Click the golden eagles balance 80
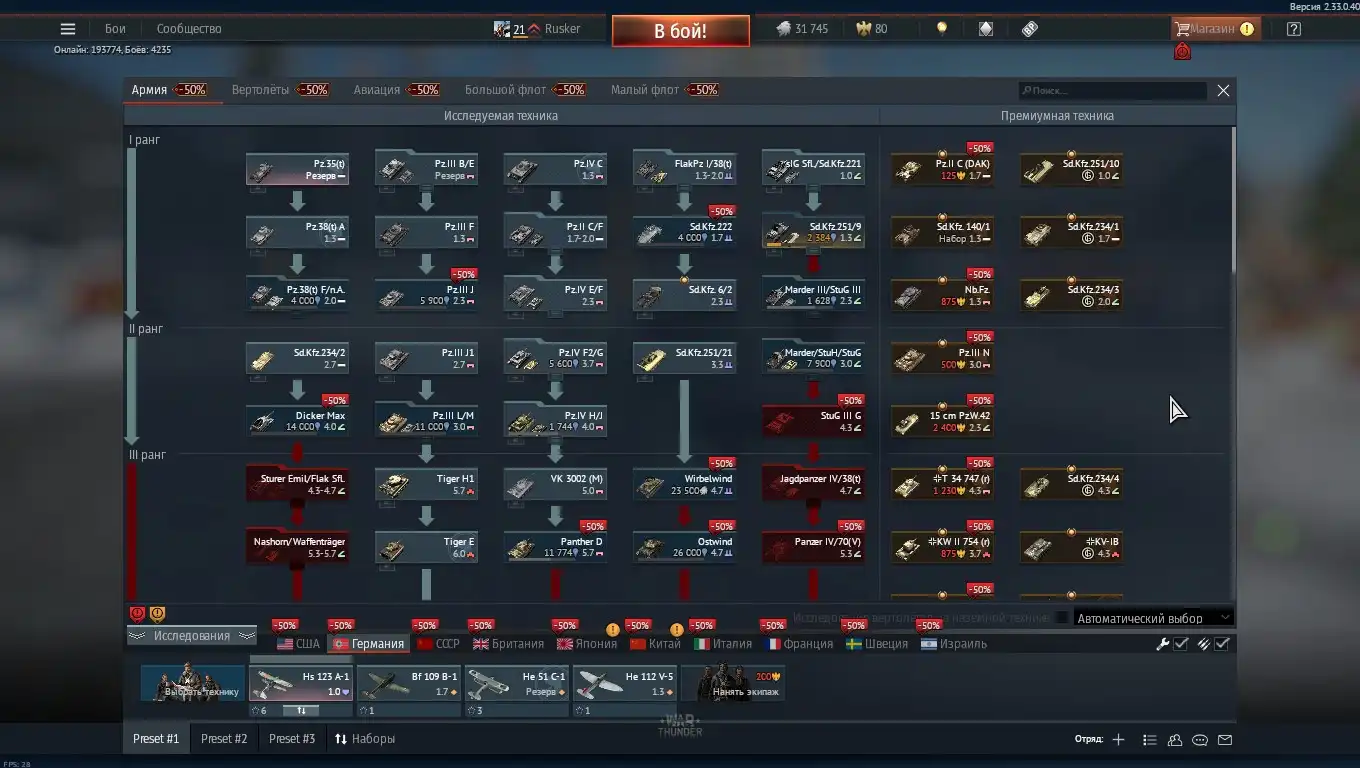1360x768 pixels. pyautogui.click(x=871, y=29)
